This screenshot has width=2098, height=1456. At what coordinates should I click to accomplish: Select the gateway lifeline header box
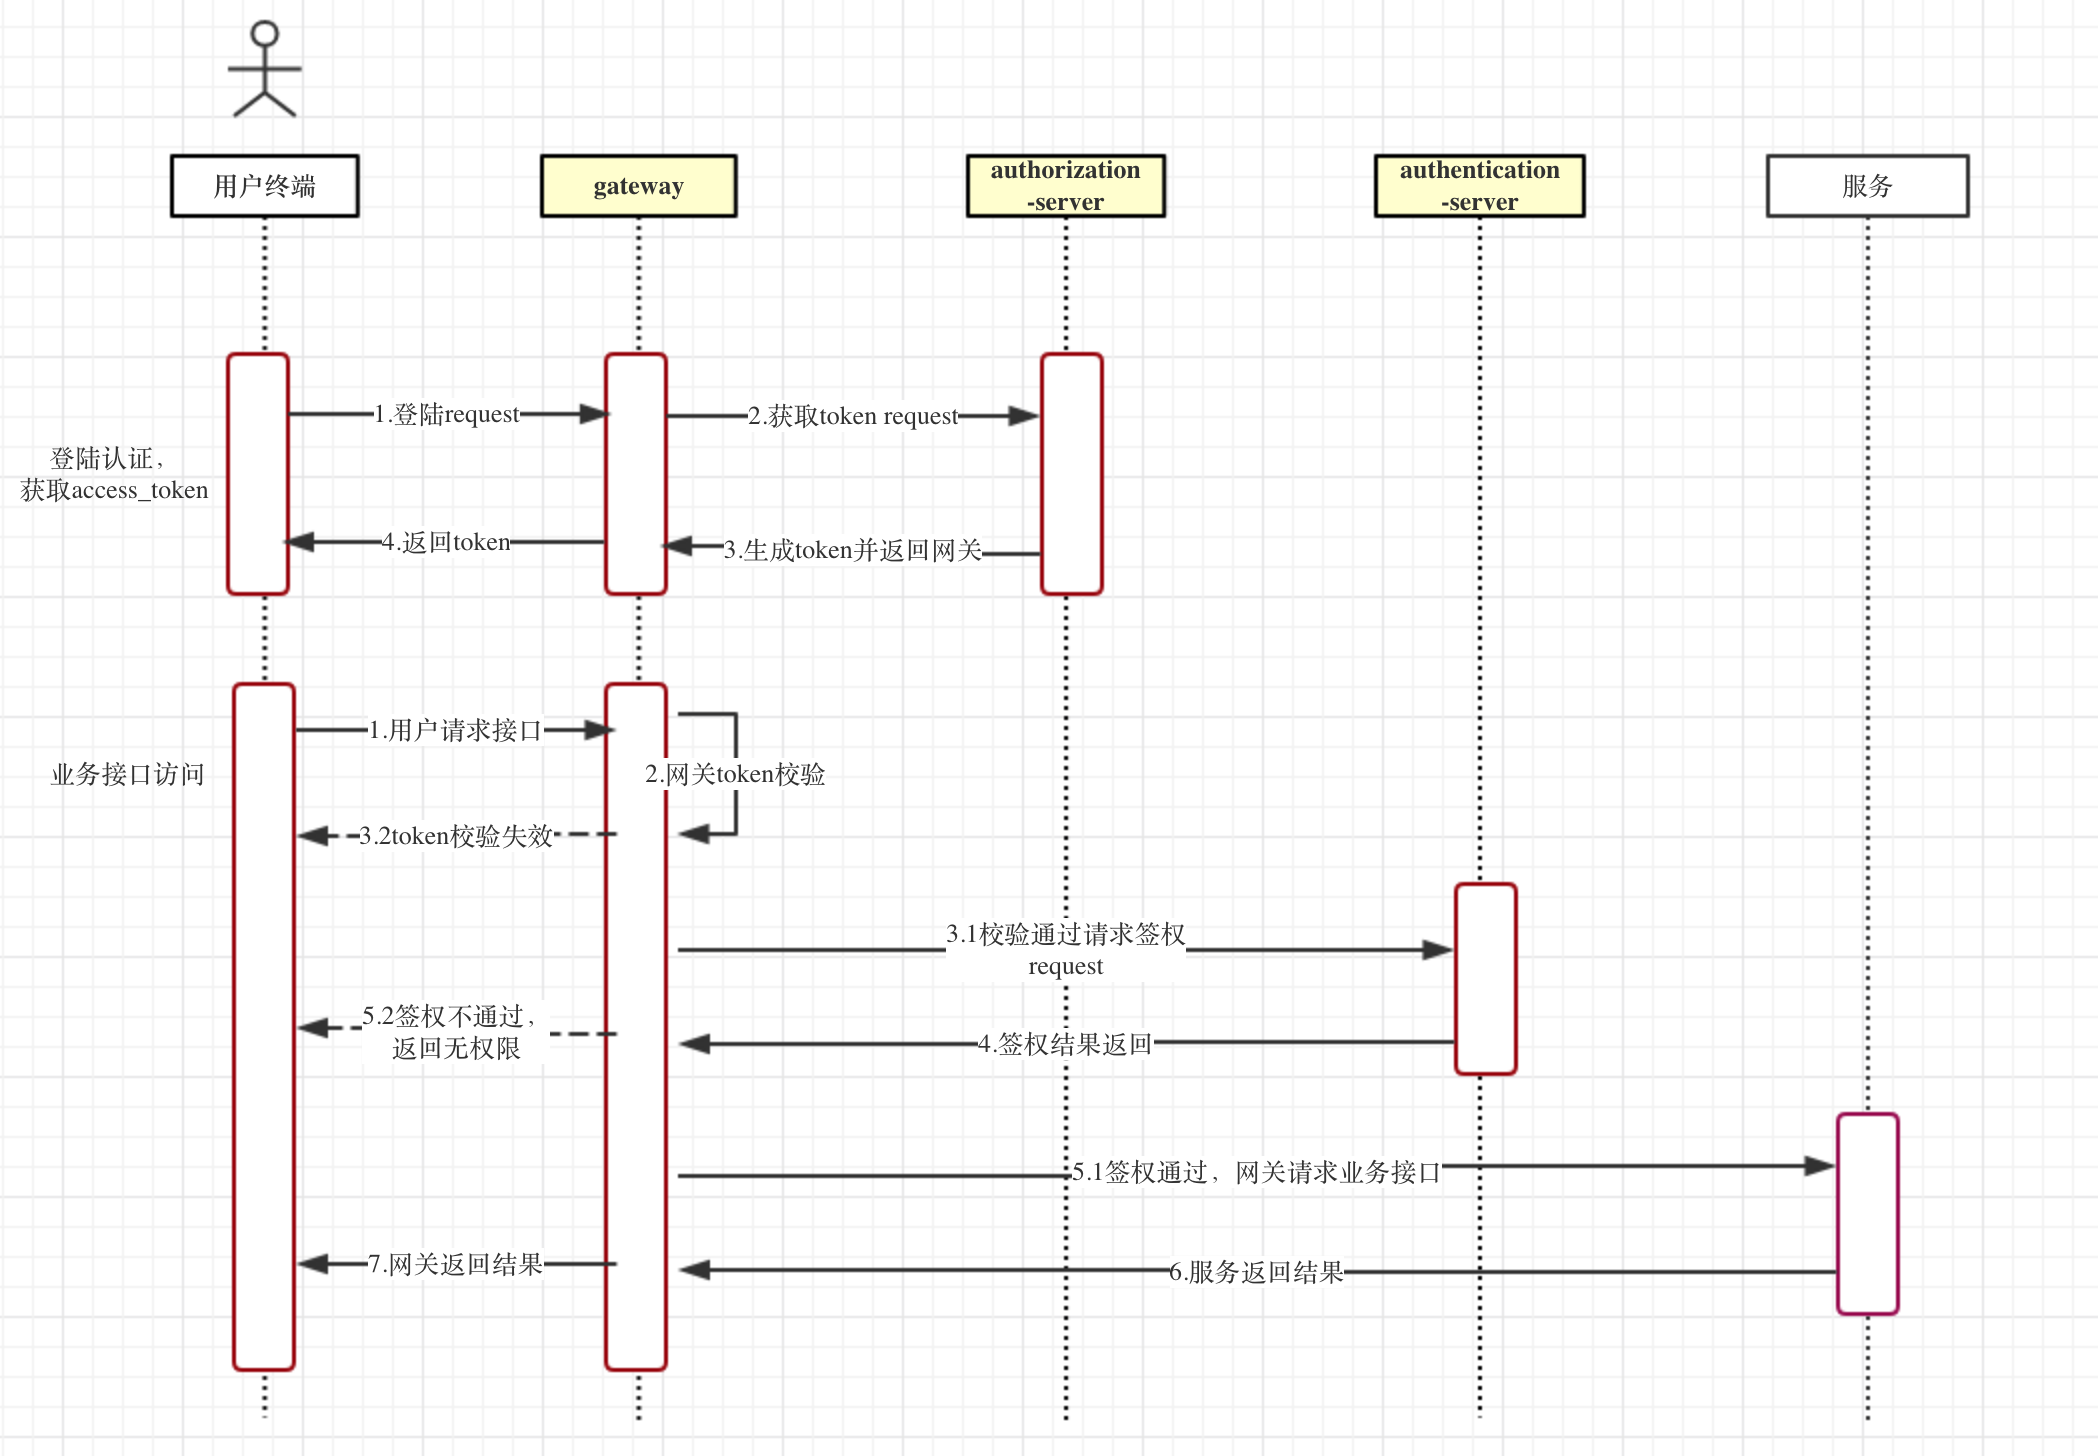click(638, 186)
